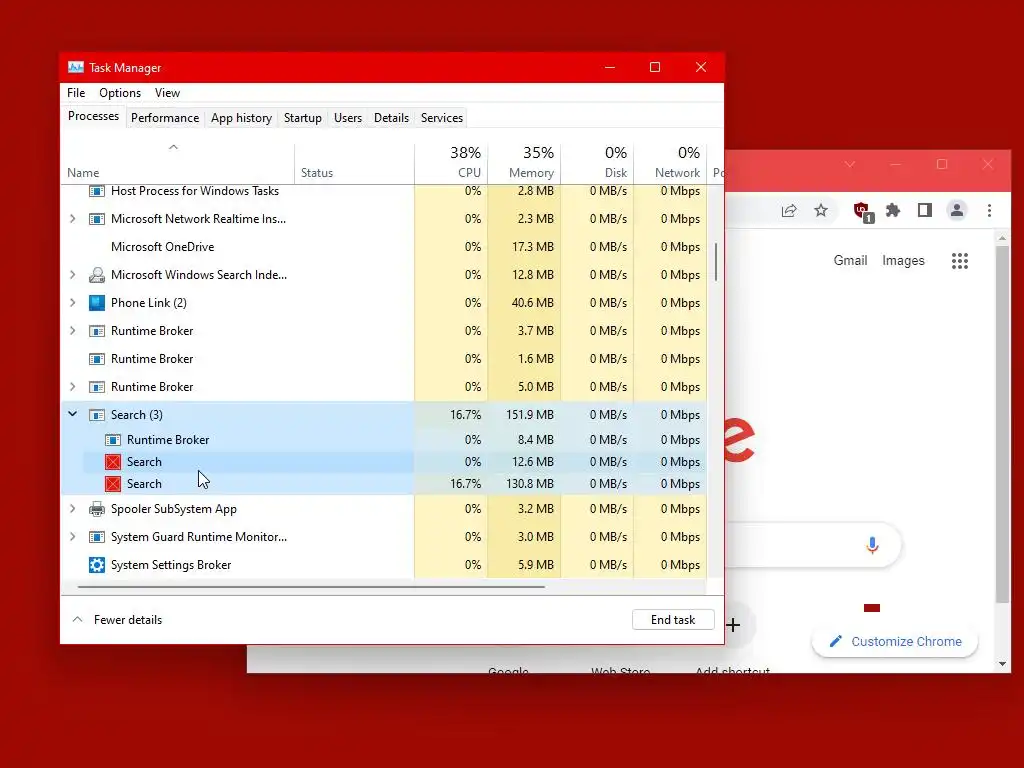
Task: Switch to the Startup tab
Action: pyautogui.click(x=302, y=118)
